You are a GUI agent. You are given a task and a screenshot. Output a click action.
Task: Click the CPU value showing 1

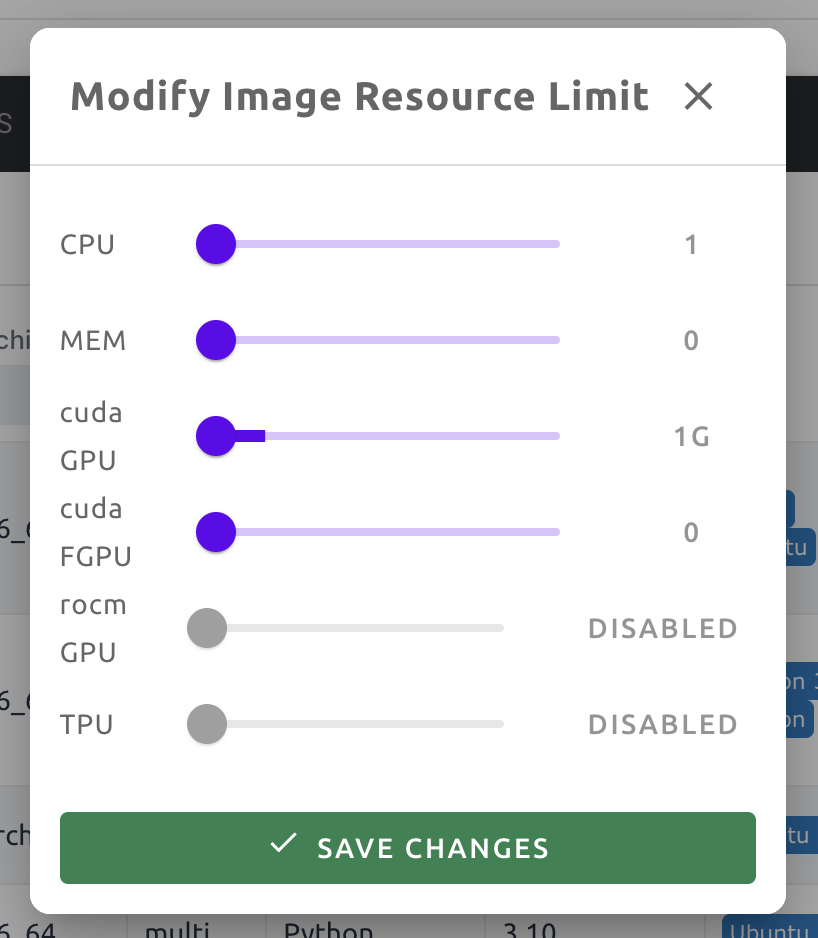[x=690, y=243]
